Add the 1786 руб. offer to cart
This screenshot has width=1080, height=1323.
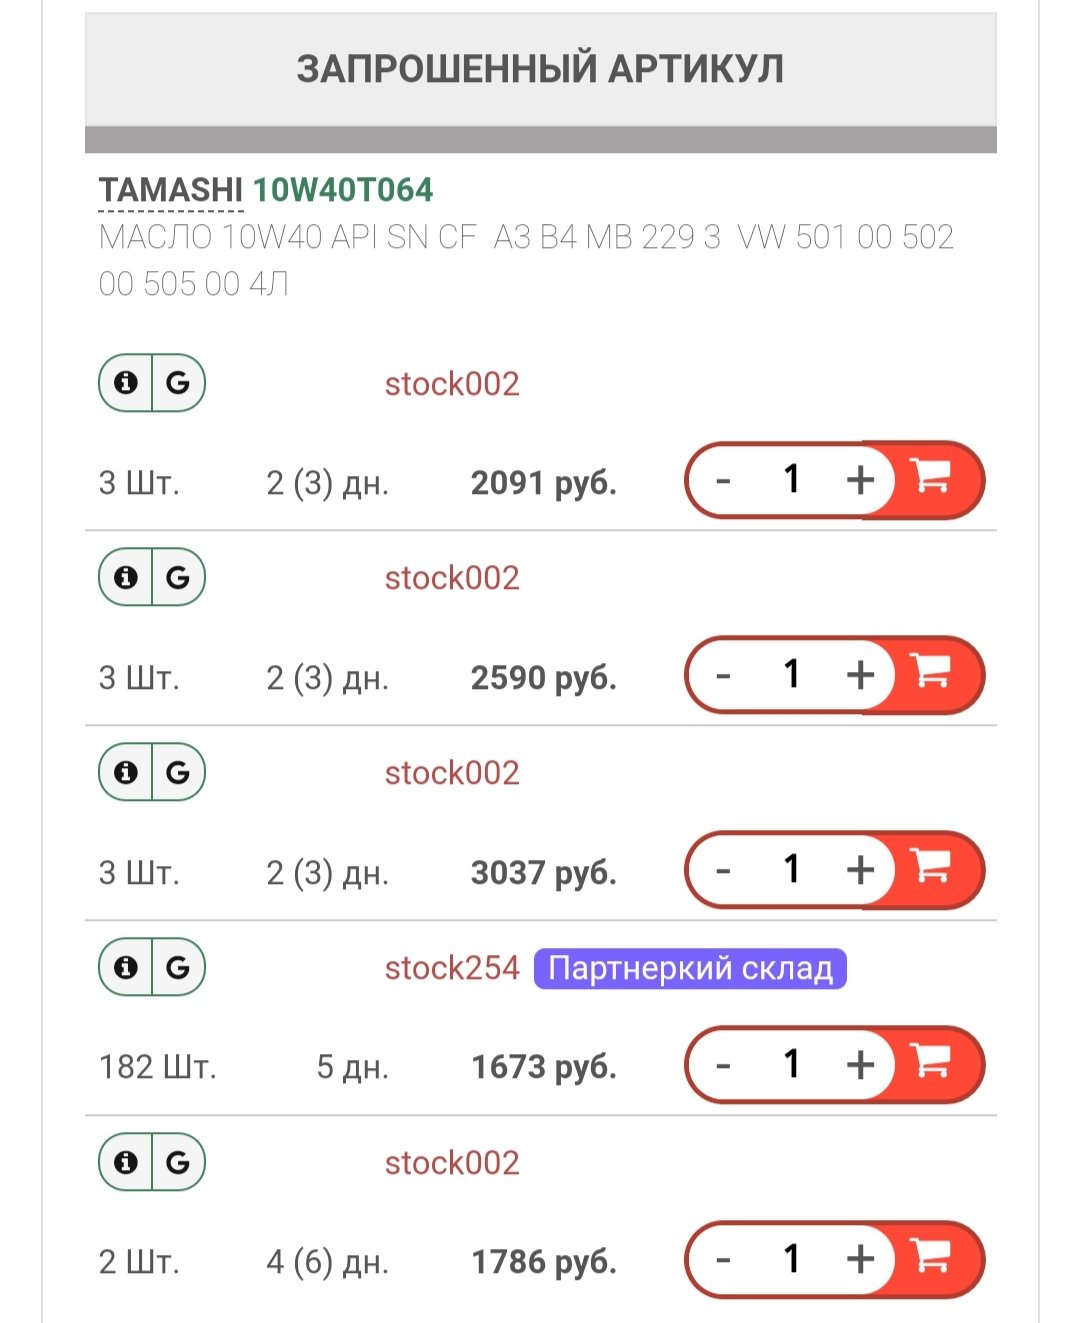pyautogui.click(x=932, y=1260)
